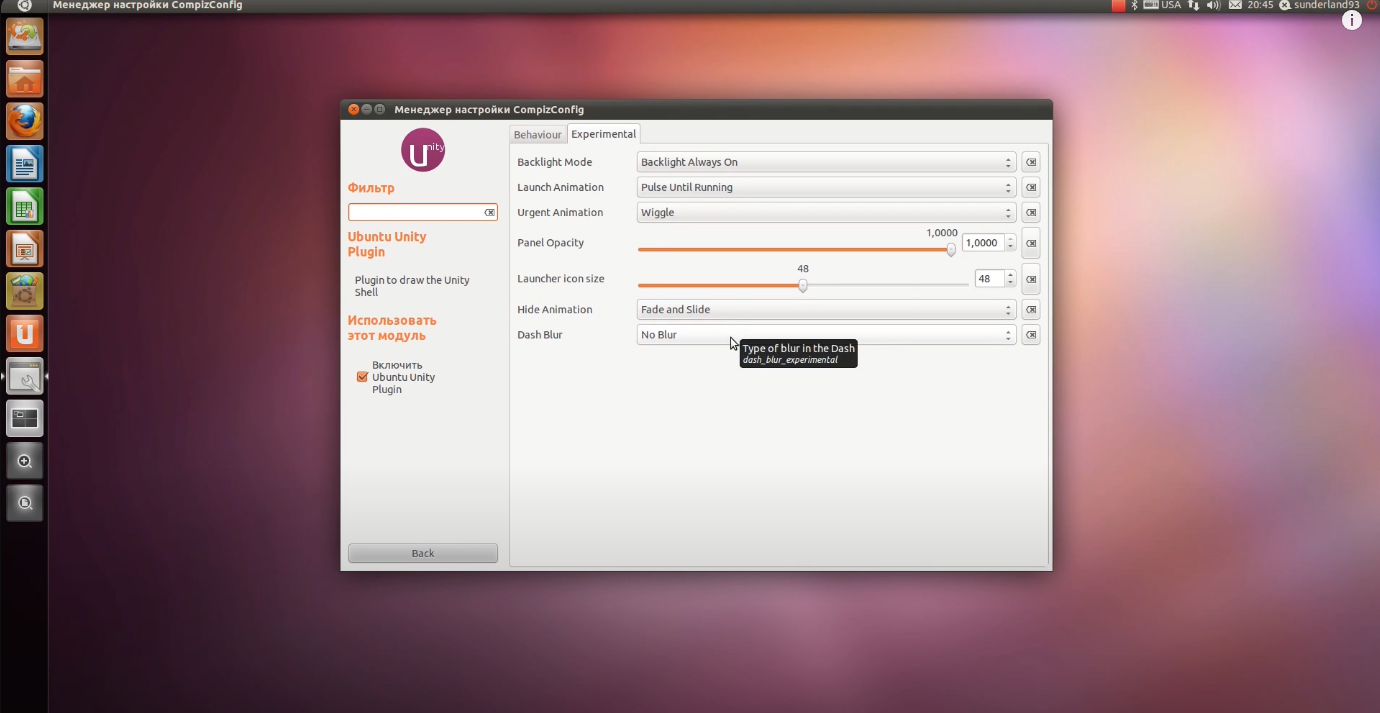Click the Panel Opacity slider handle

click(x=951, y=250)
